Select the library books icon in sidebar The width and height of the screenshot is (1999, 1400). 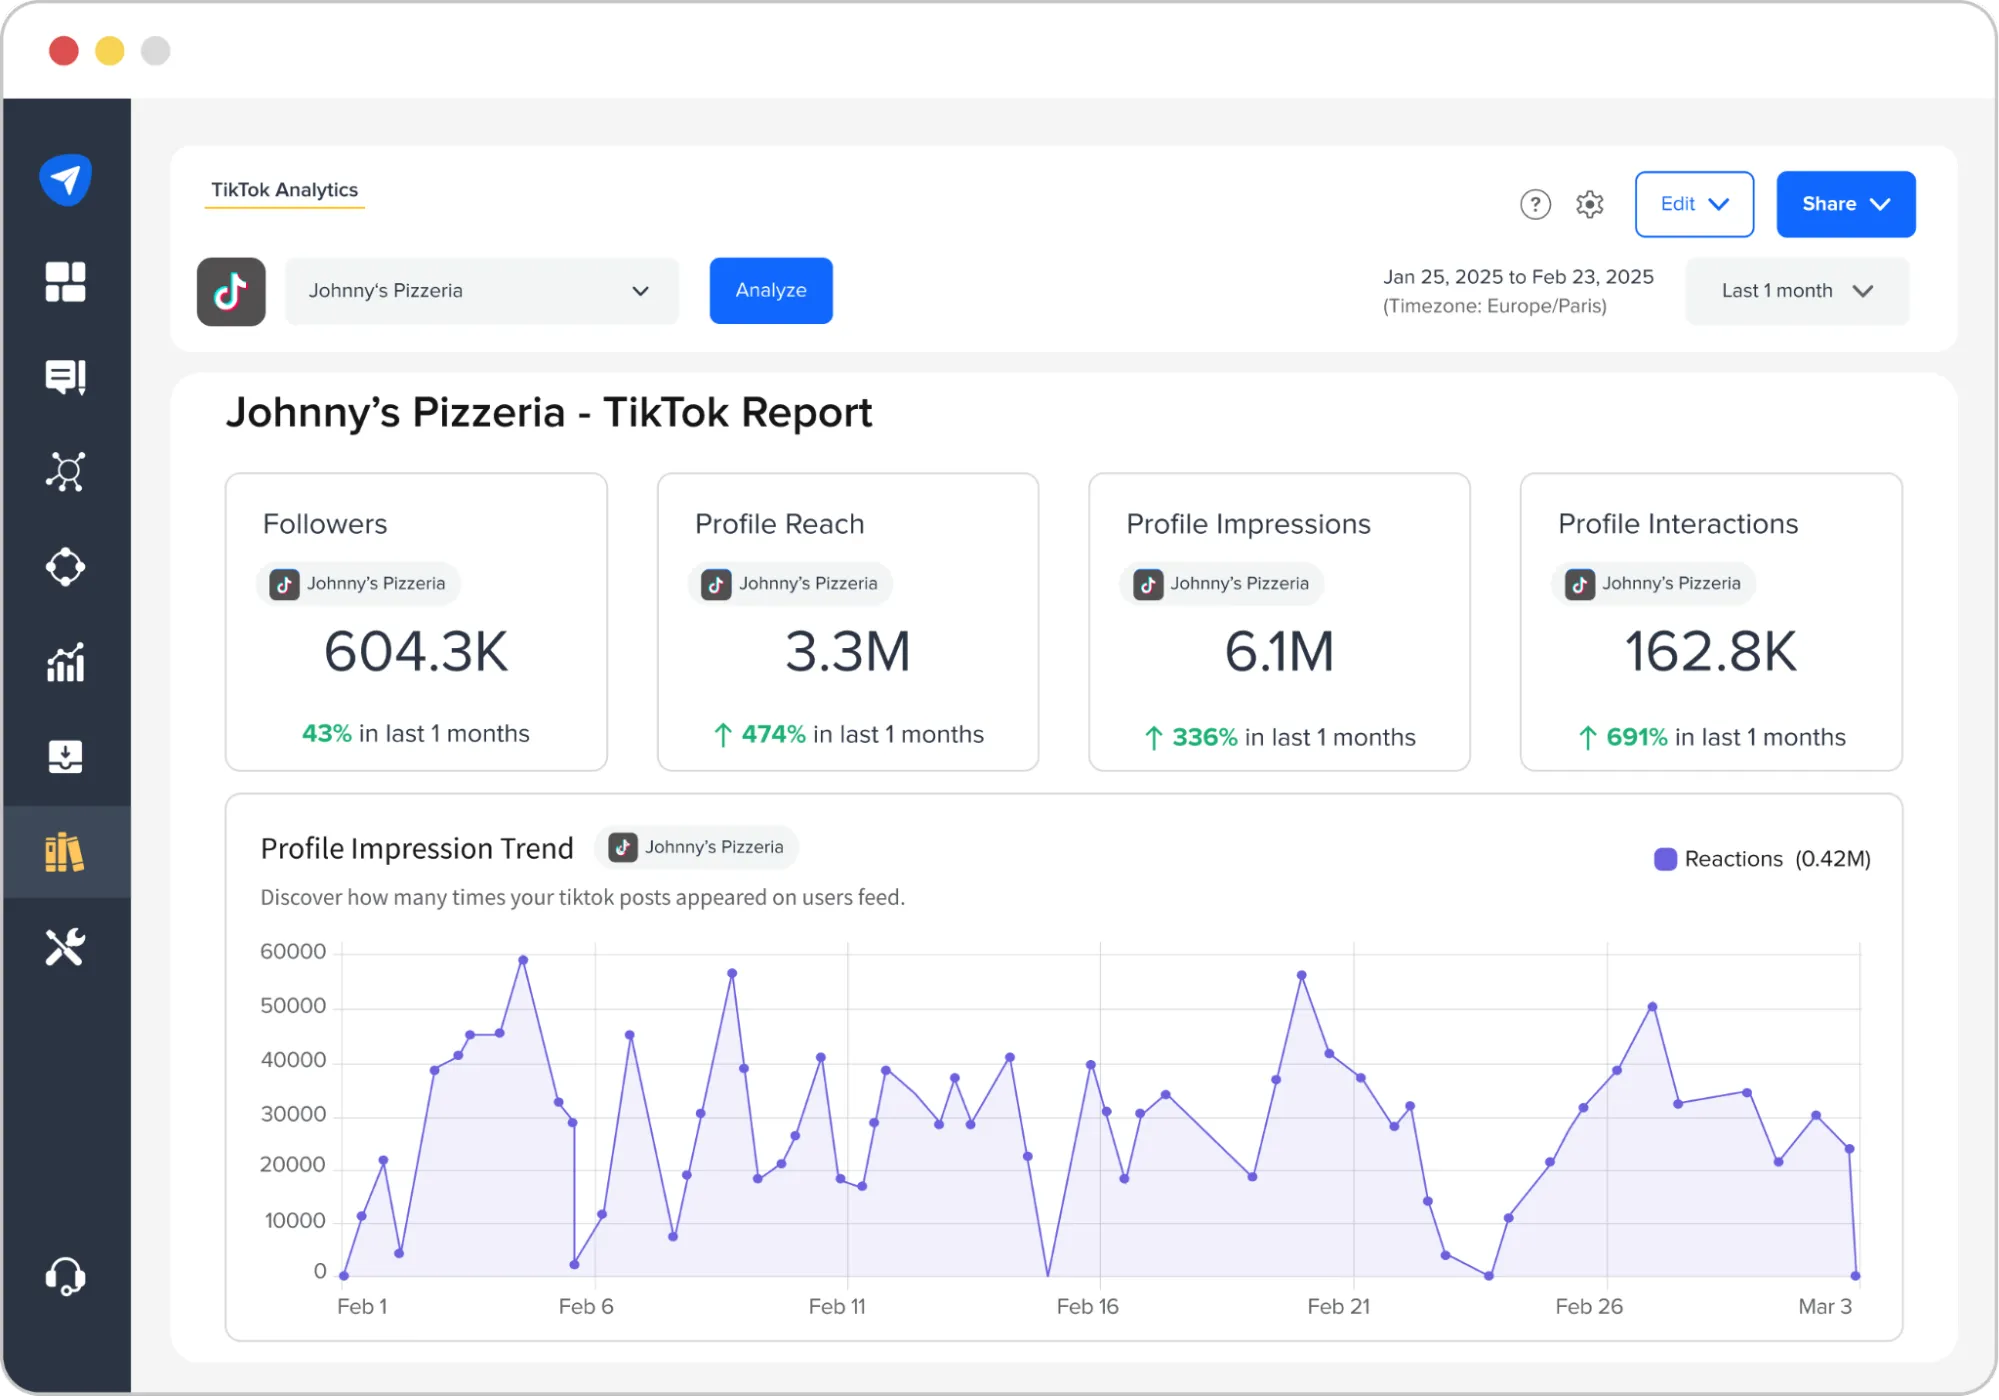coord(66,851)
